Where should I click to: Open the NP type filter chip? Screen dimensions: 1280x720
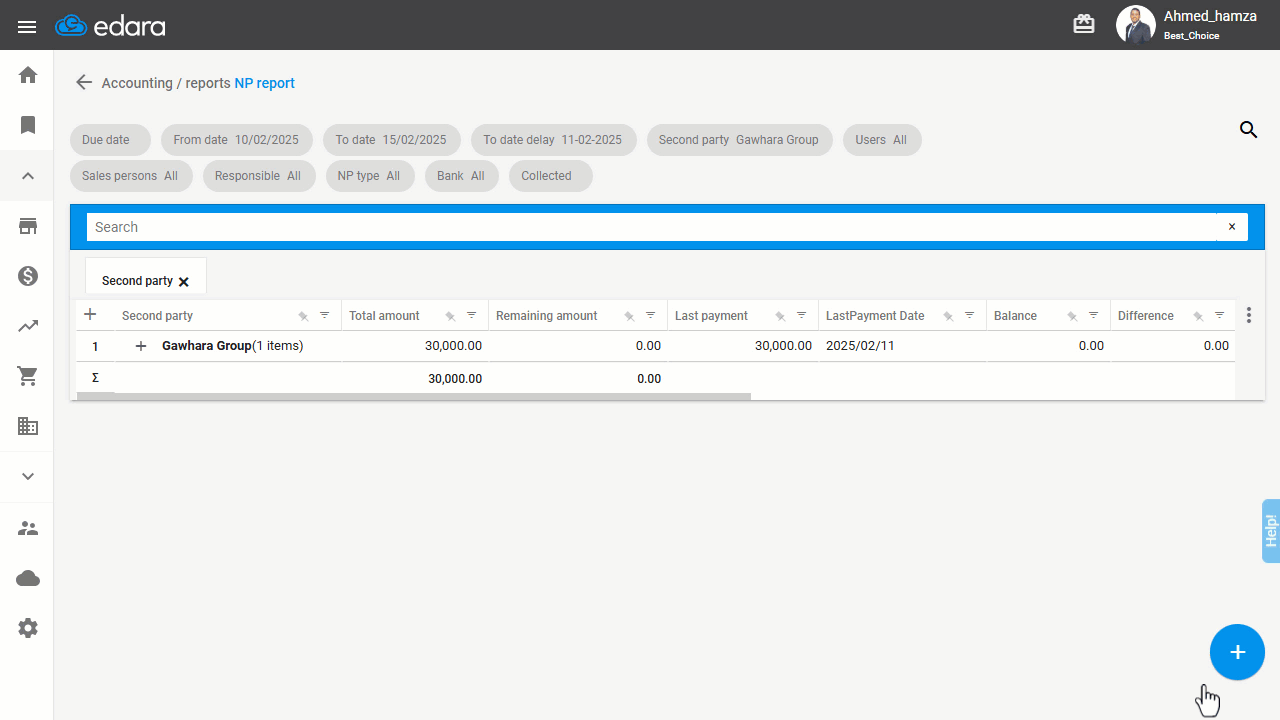tap(369, 176)
